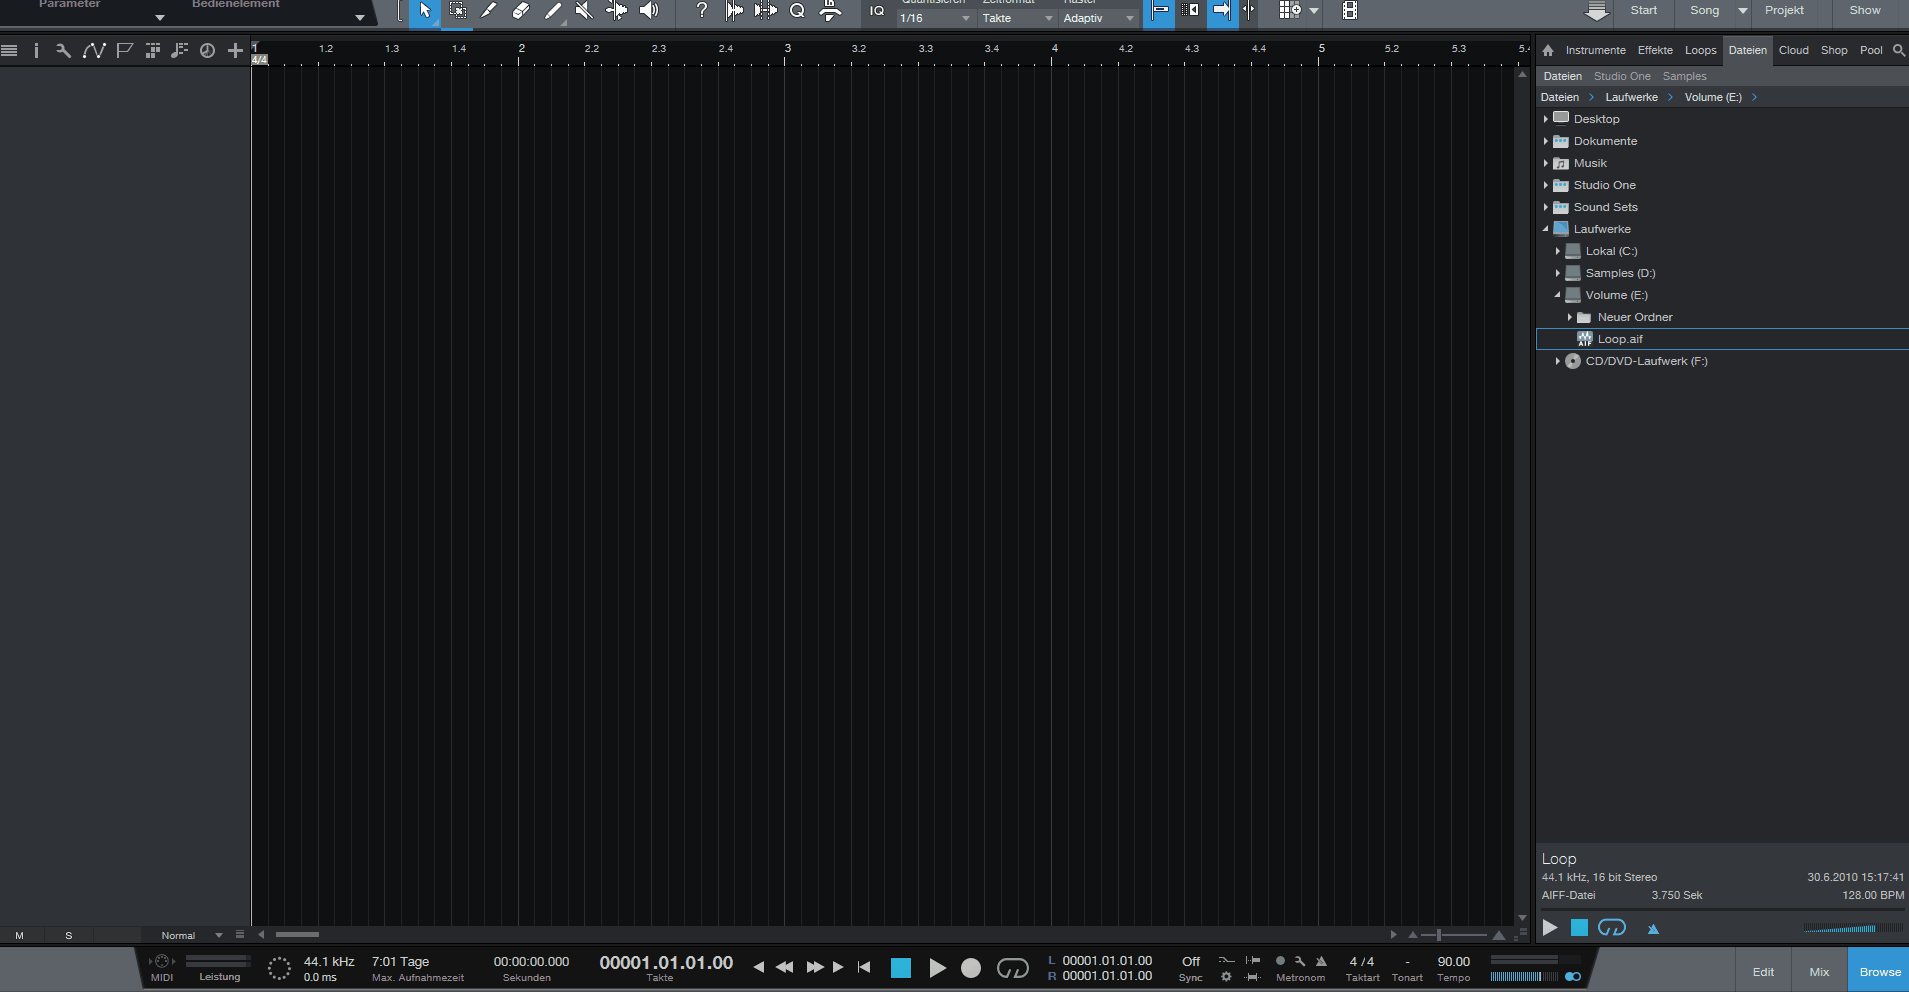
Task: Open the Effekte browser tab
Action: coord(1654,50)
